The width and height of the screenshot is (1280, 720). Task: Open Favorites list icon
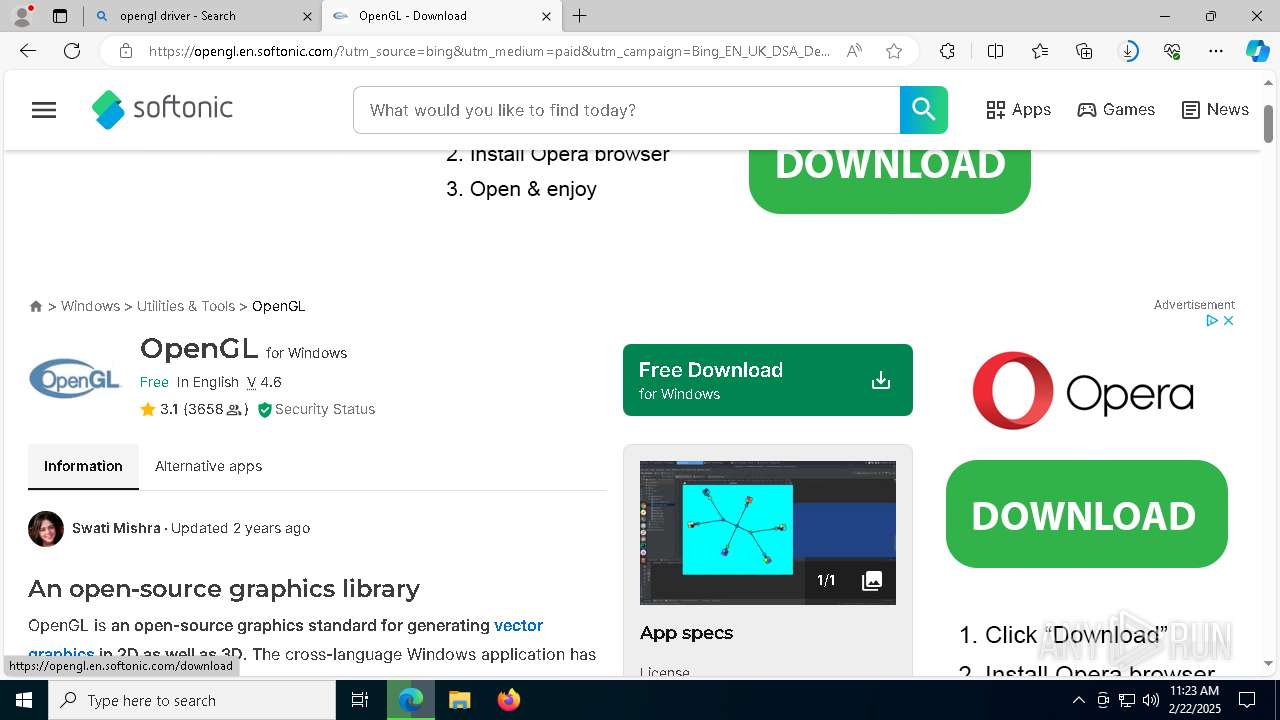click(x=1040, y=51)
